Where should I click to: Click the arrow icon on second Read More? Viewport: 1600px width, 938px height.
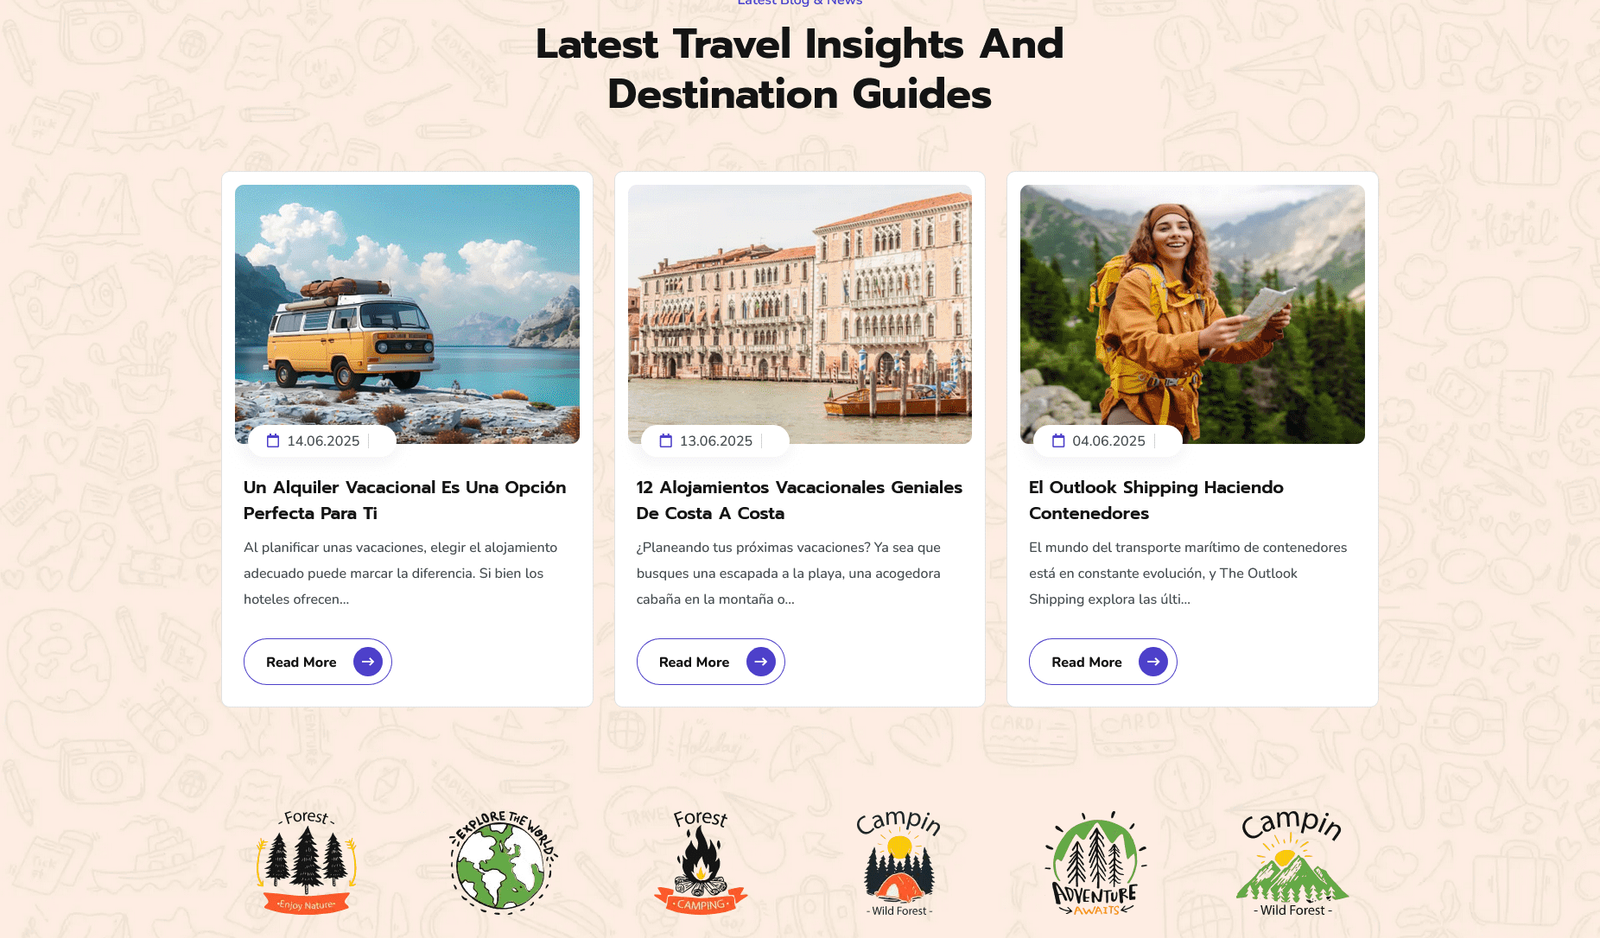tap(761, 662)
